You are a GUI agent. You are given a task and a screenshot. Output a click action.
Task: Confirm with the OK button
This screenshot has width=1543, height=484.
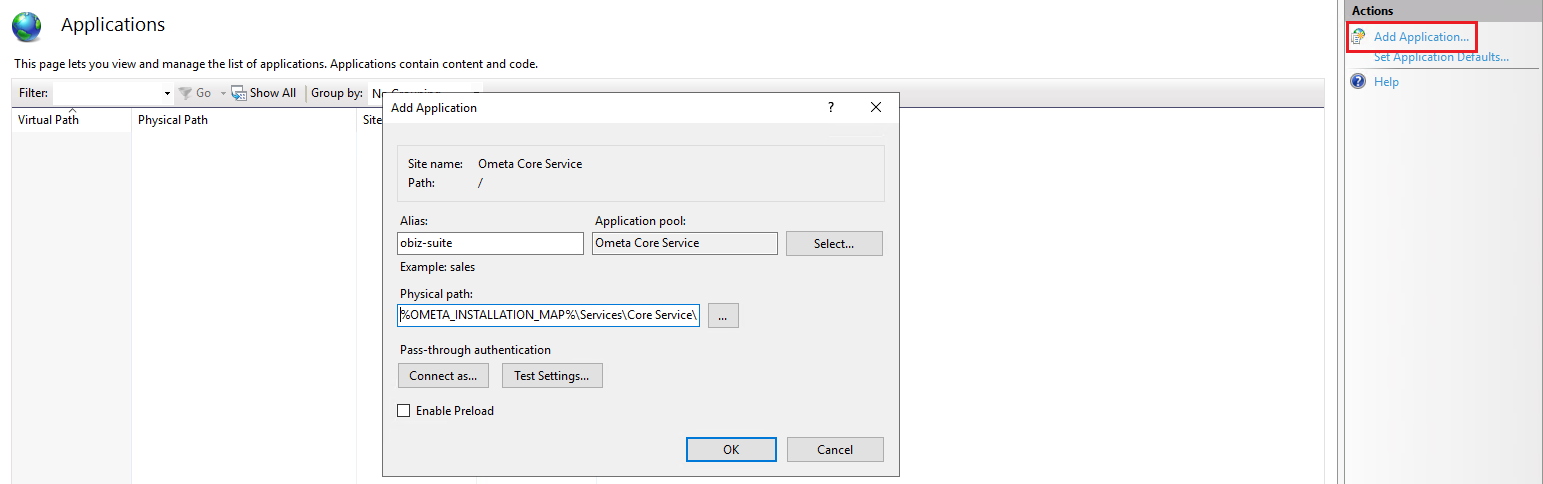[x=731, y=450]
